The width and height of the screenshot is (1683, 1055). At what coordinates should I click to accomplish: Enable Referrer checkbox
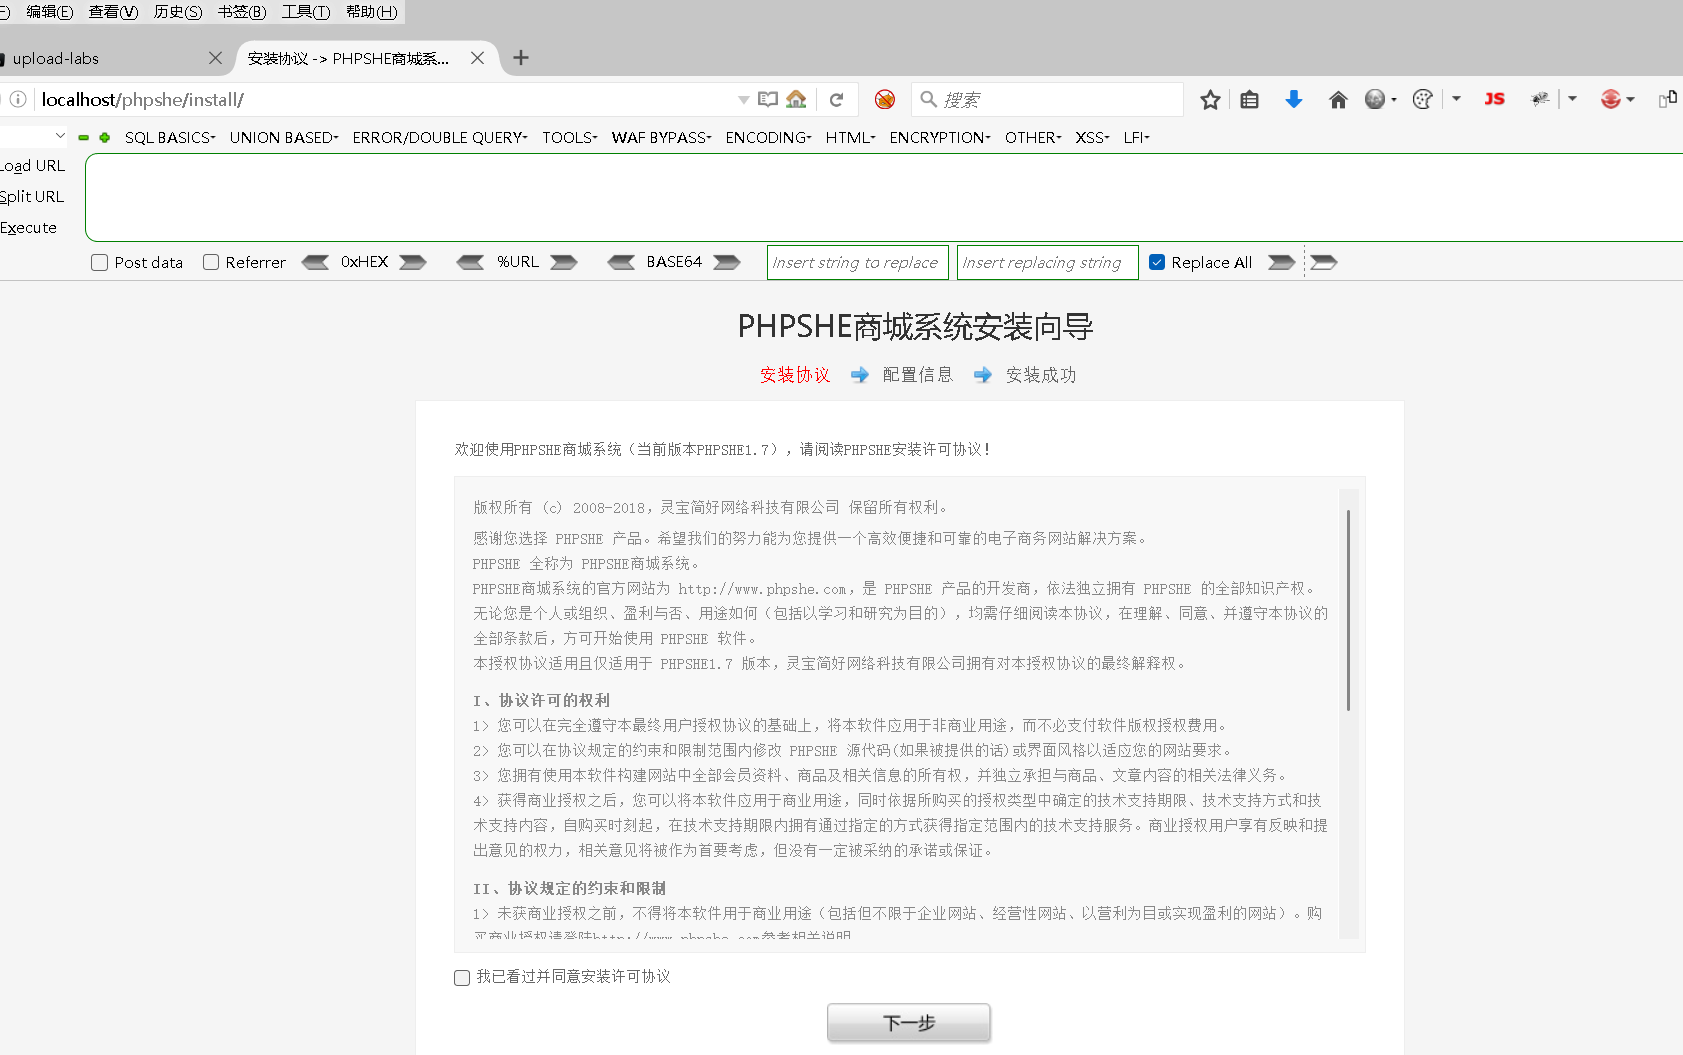211,262
